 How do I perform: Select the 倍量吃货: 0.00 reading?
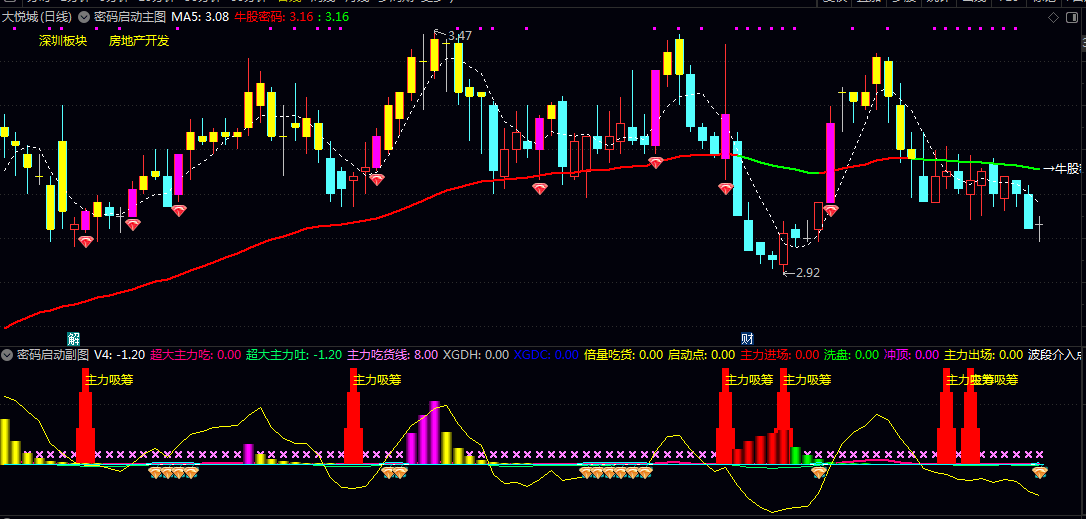tap(623, 355)
